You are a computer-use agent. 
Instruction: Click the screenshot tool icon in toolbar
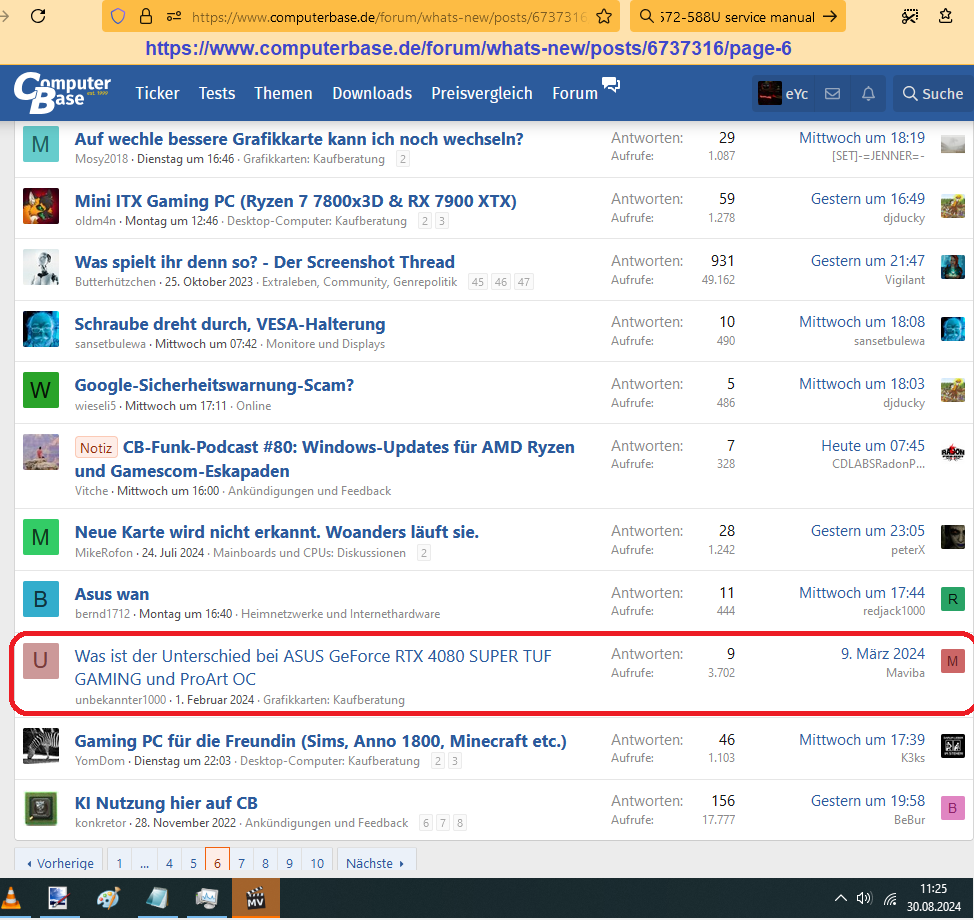[910, 16]
